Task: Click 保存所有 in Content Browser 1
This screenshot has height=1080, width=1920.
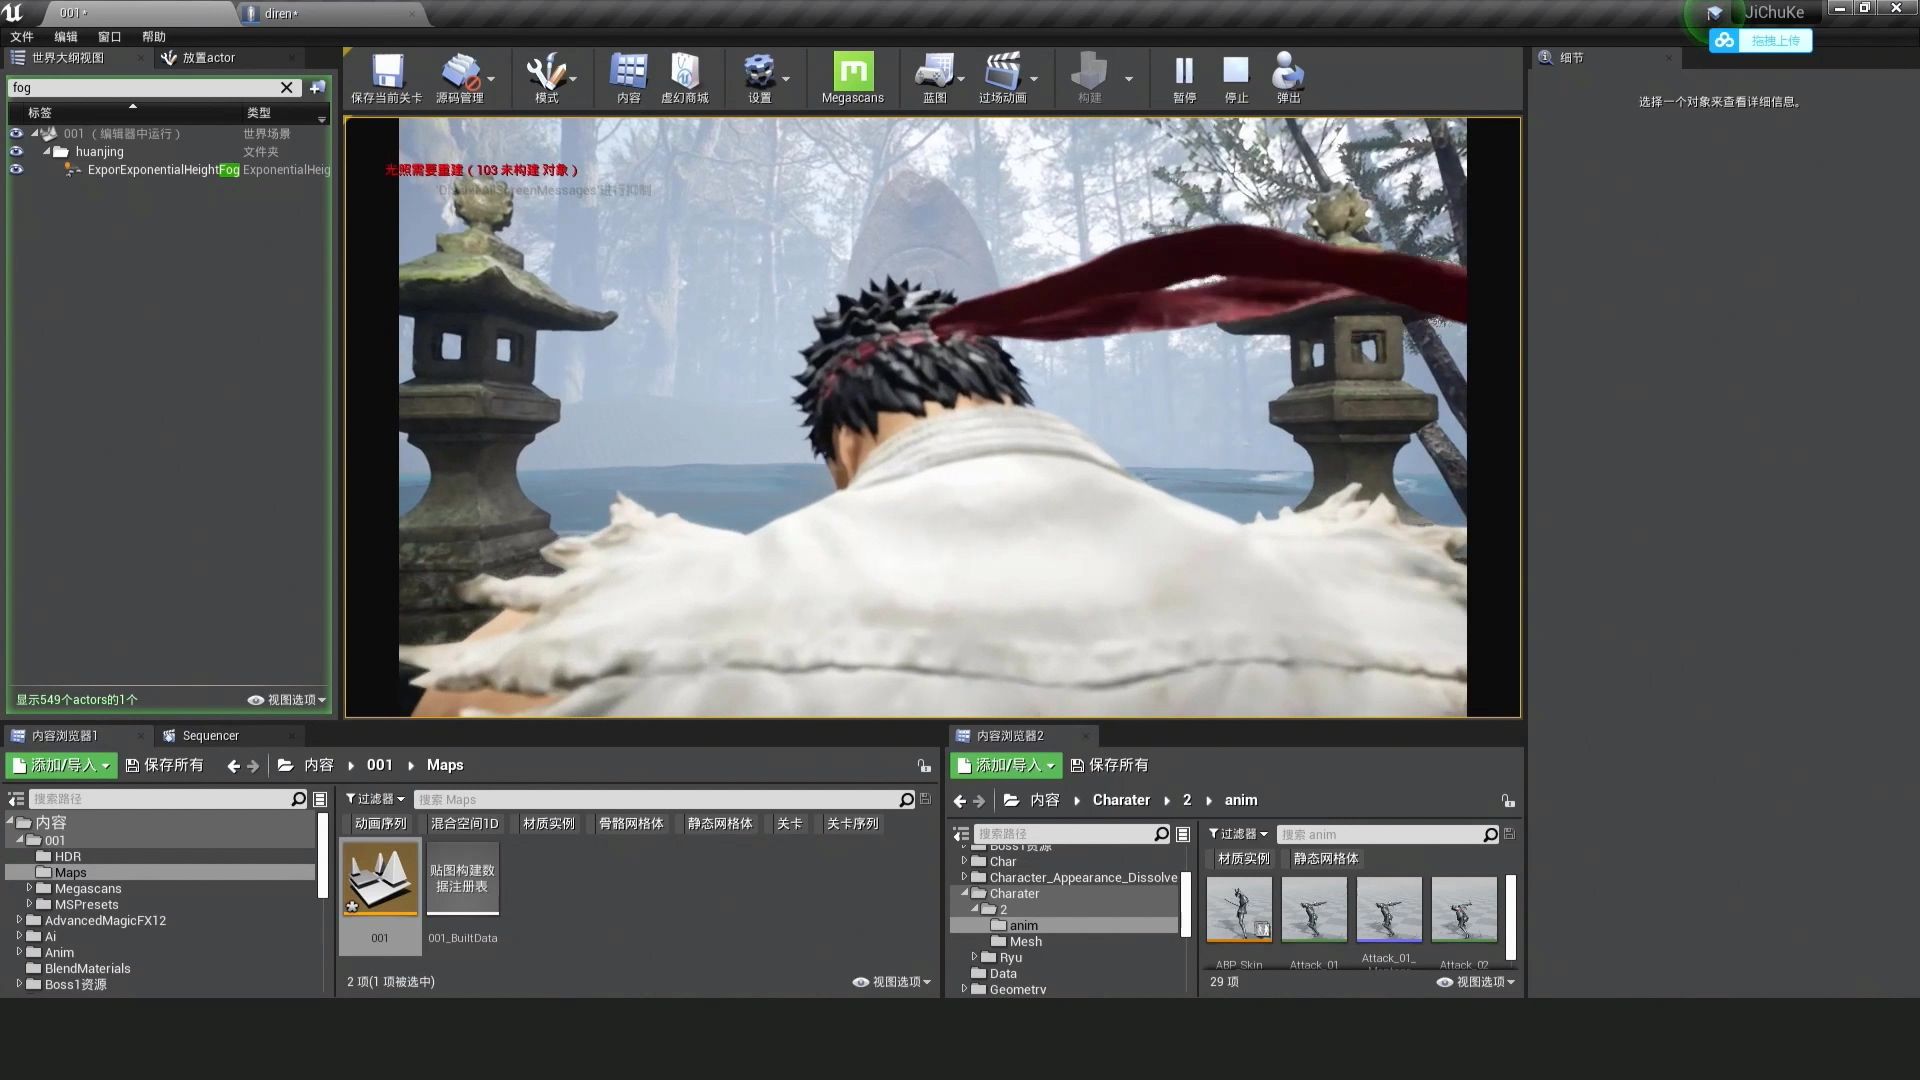Action: 164,766
